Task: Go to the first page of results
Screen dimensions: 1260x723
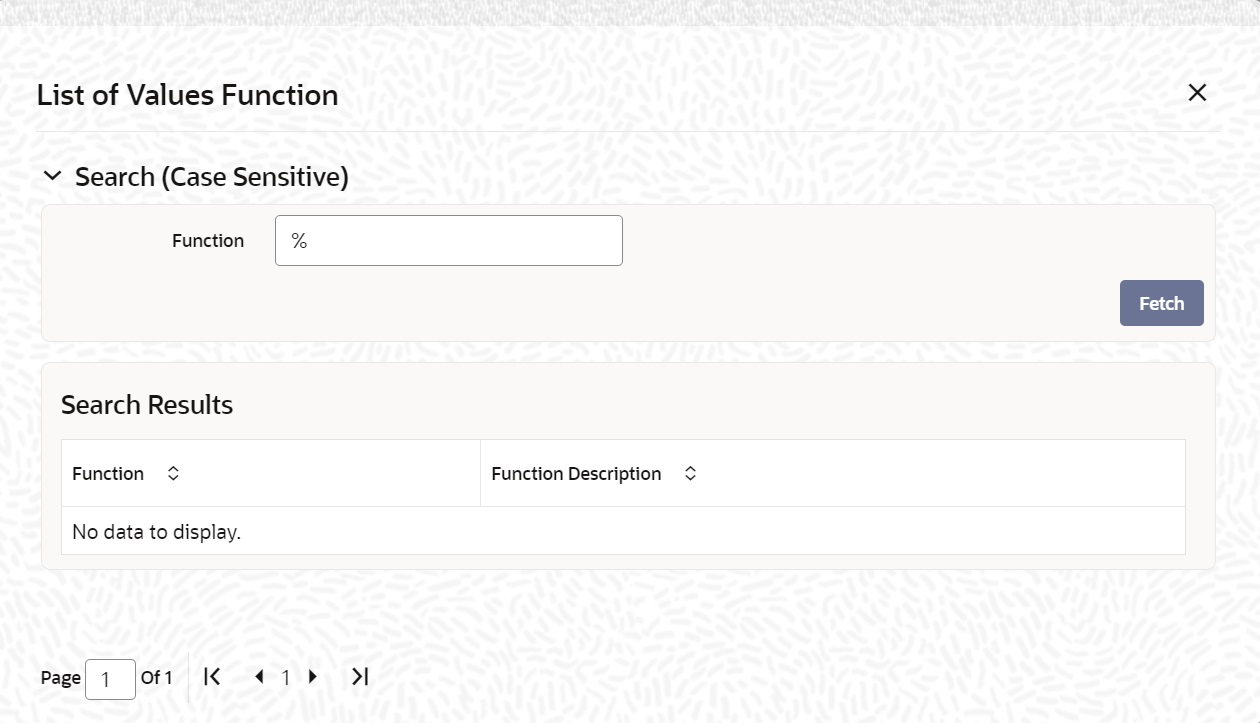Action: tap(212, 677)
